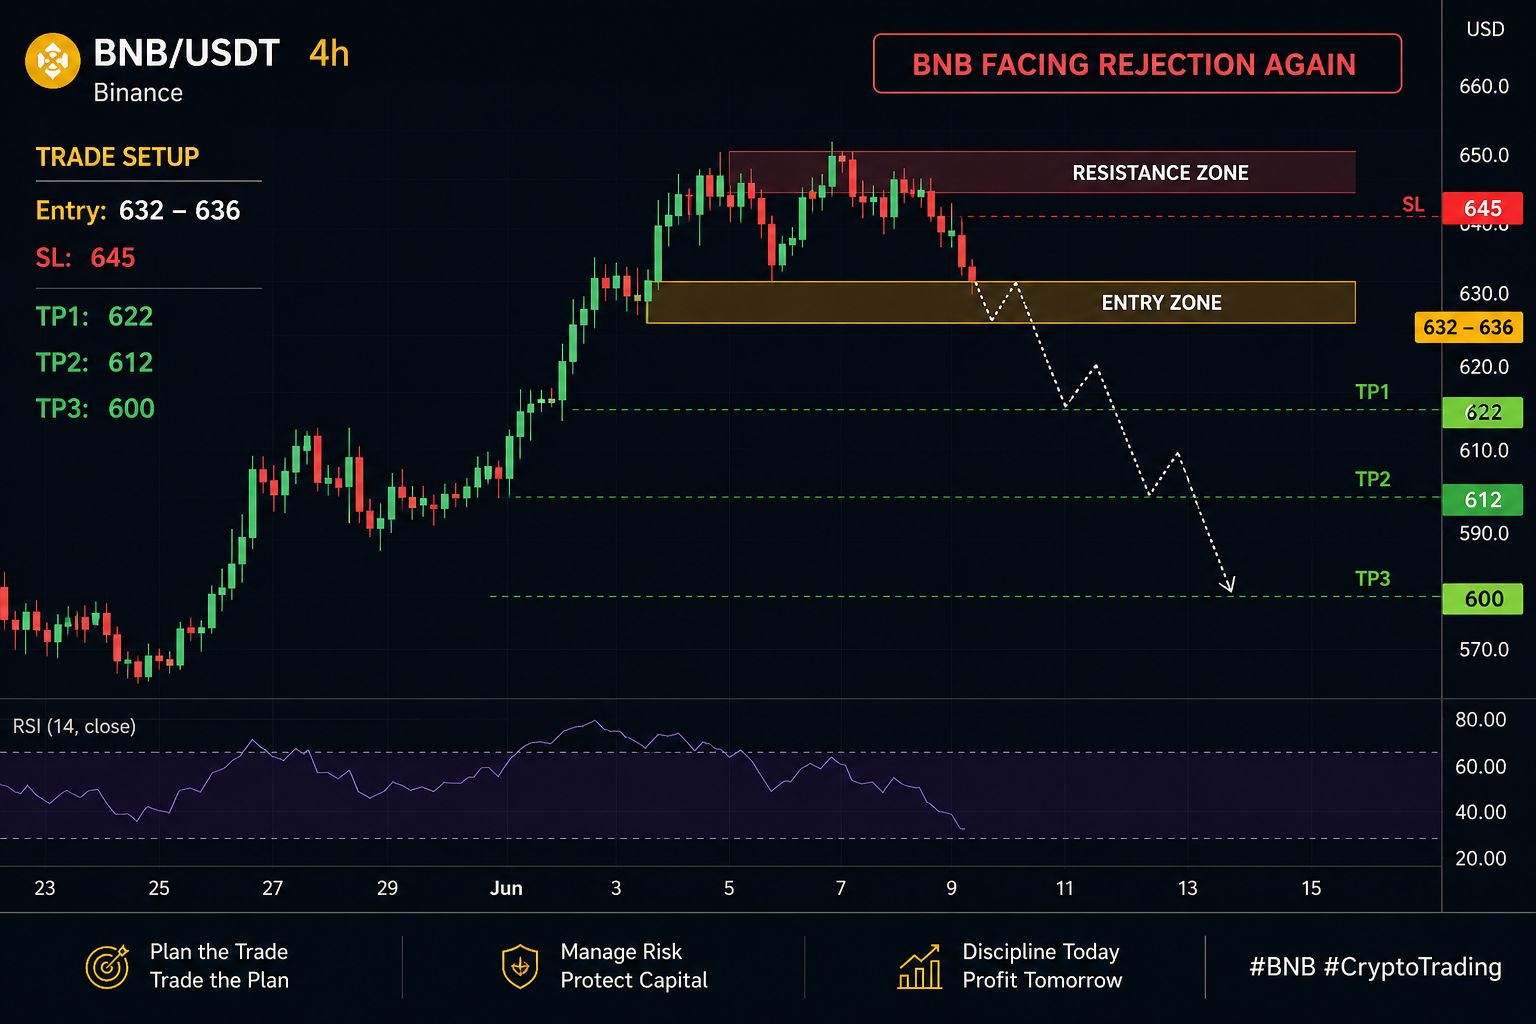Click the date label 25 on time axis
The image size is (1536, 1024).
(159, 888)
